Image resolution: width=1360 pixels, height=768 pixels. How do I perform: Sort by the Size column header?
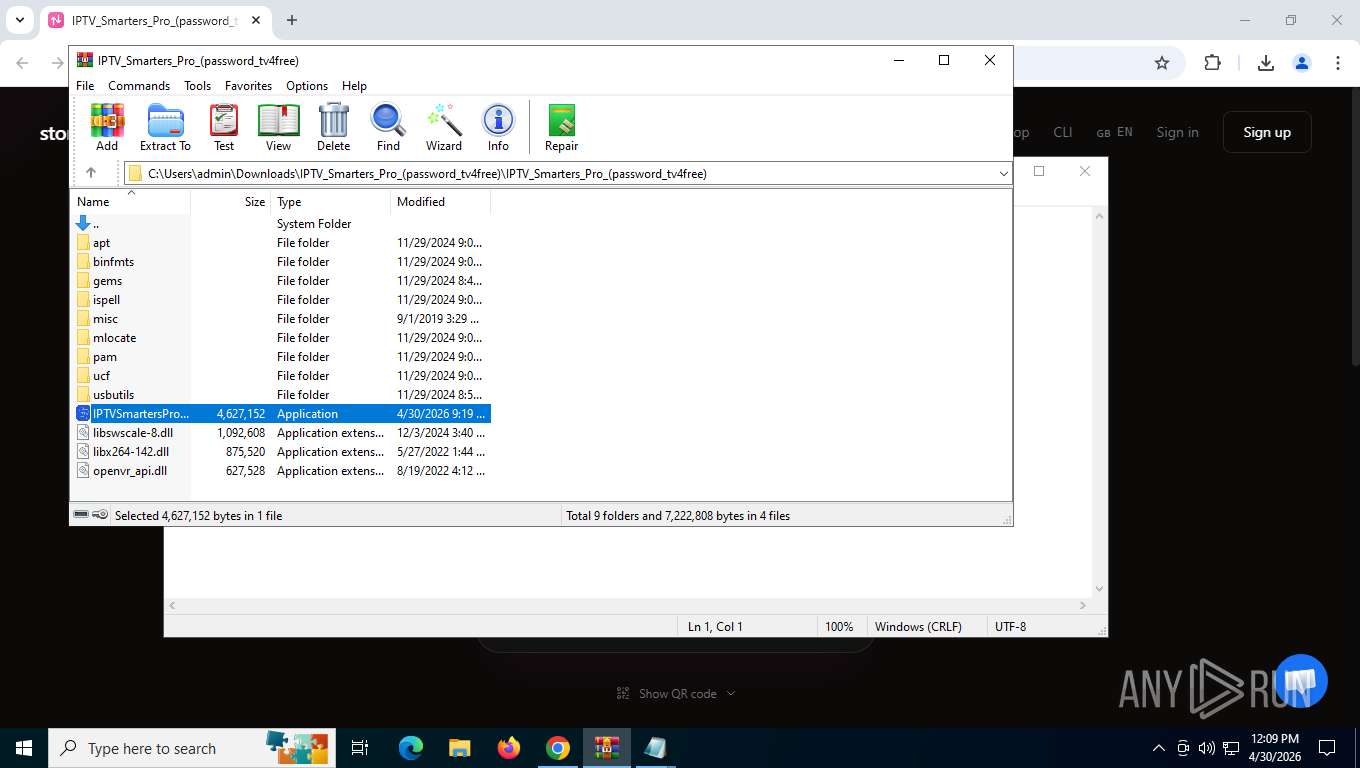(x=231, y=202)
